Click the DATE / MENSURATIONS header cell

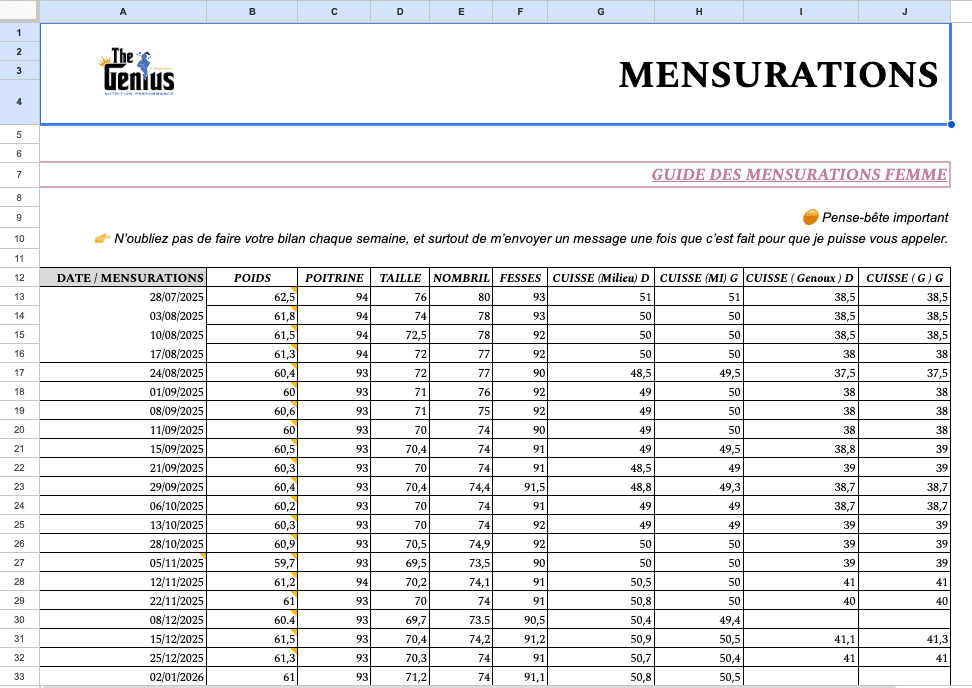123,278
